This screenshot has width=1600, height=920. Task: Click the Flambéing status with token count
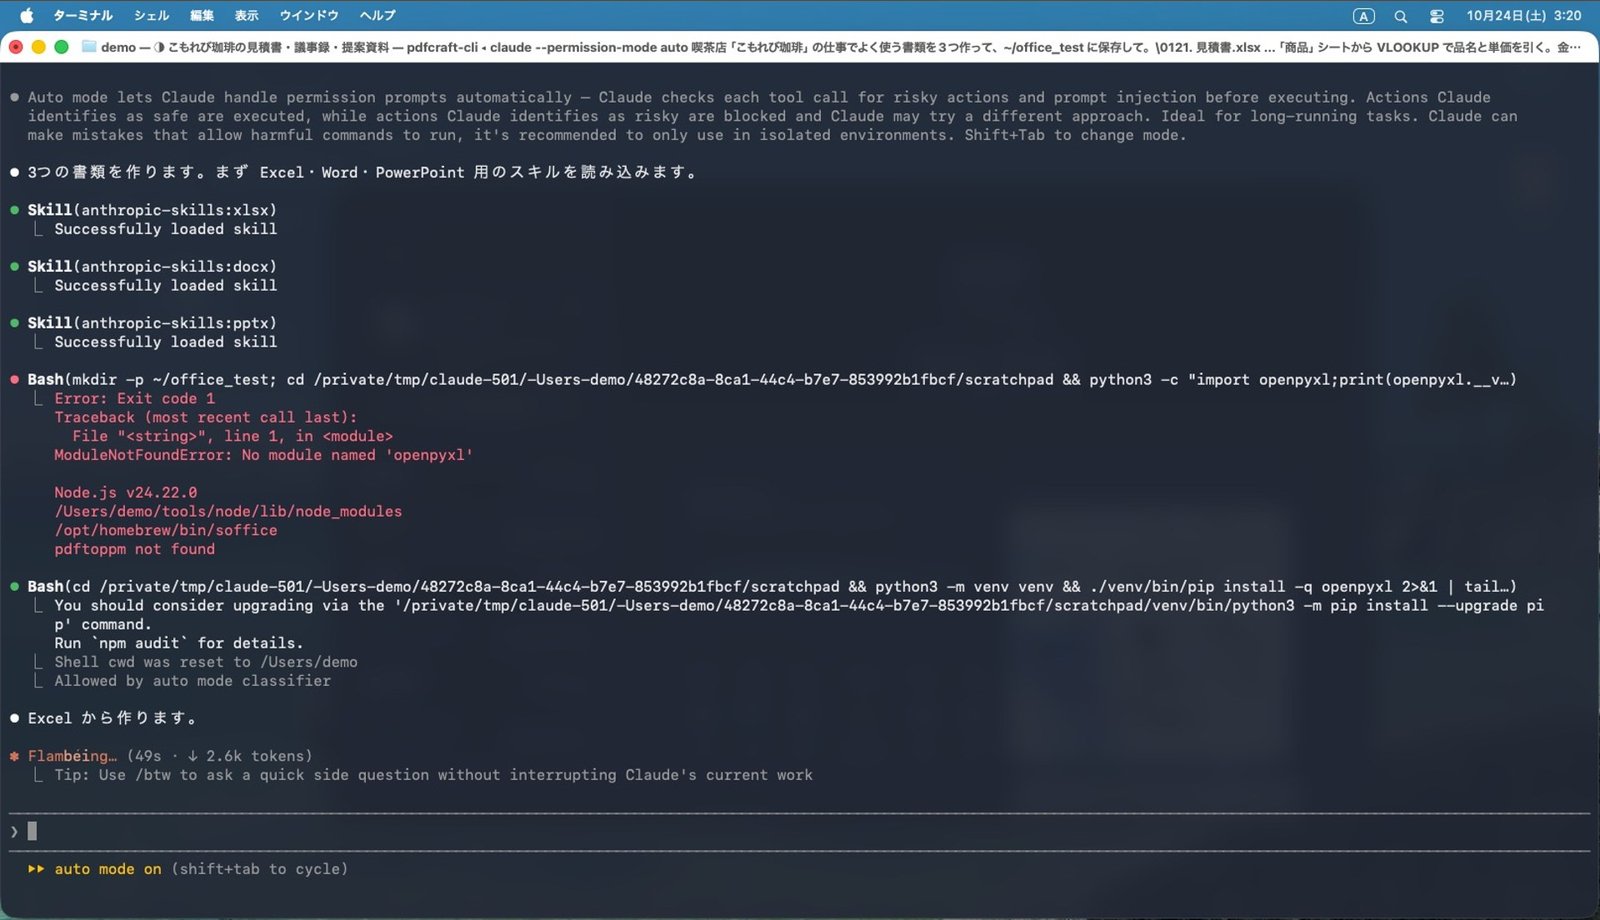[170, 756]
